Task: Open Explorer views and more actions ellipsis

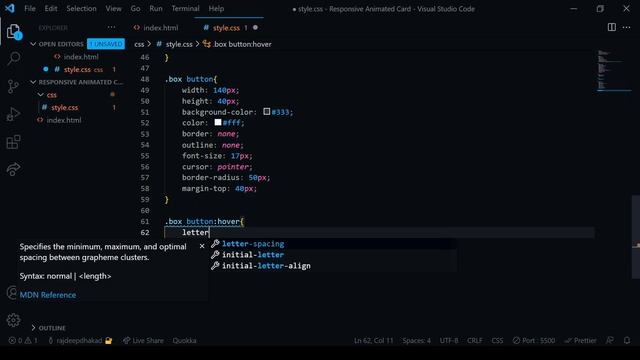Action: pos(111,27)
